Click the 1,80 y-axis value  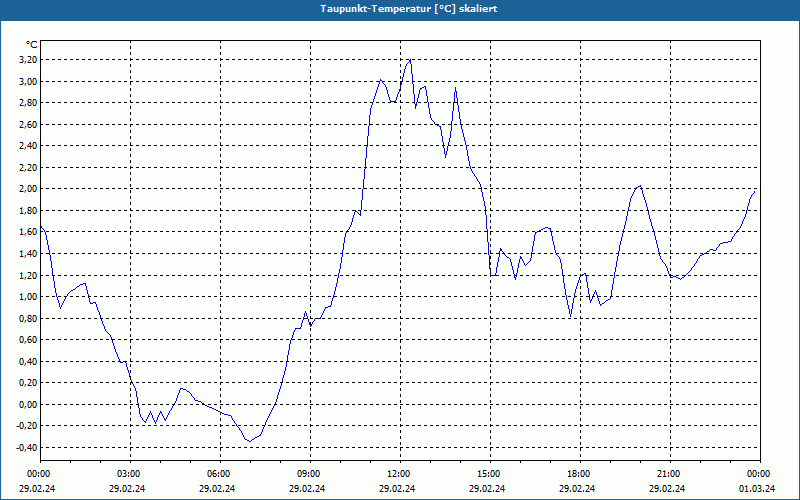point(28,211)
